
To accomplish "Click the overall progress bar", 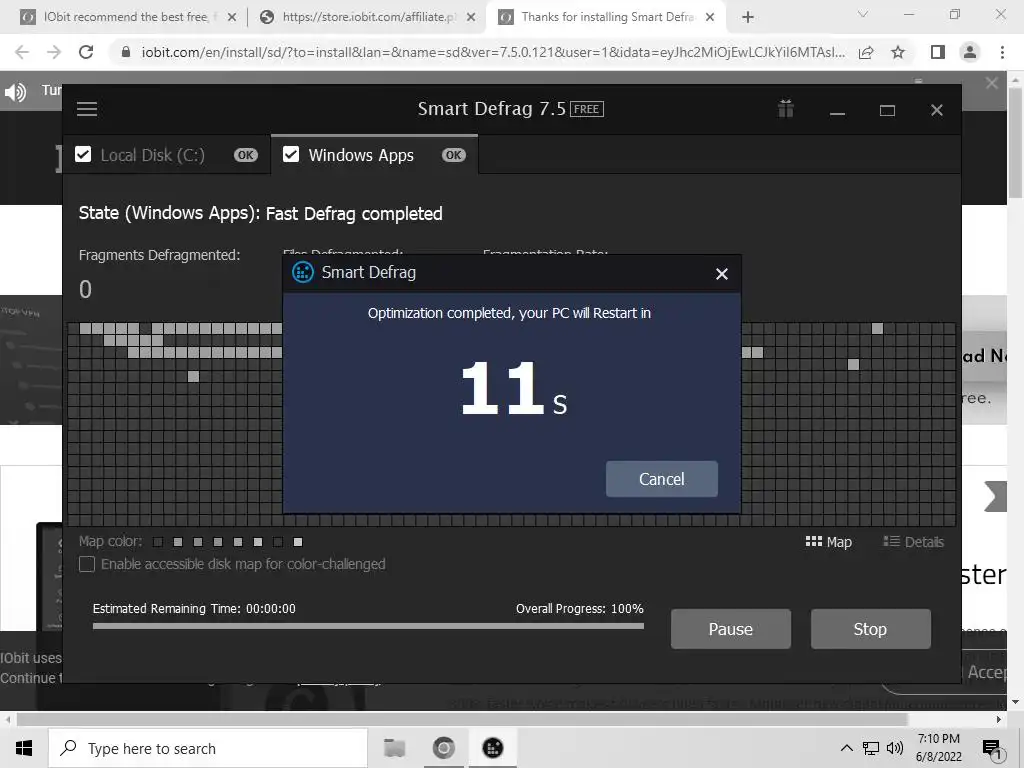I will (x=368, y=626).
